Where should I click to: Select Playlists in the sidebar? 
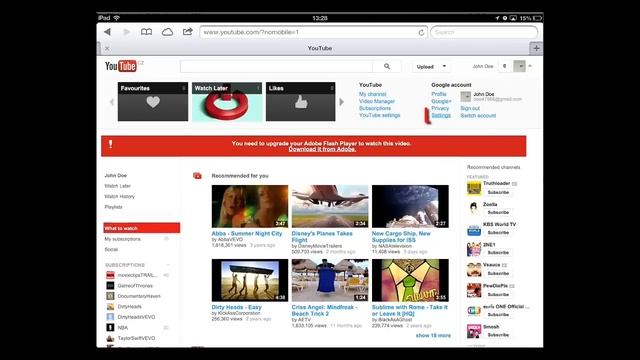pos(113,207)
